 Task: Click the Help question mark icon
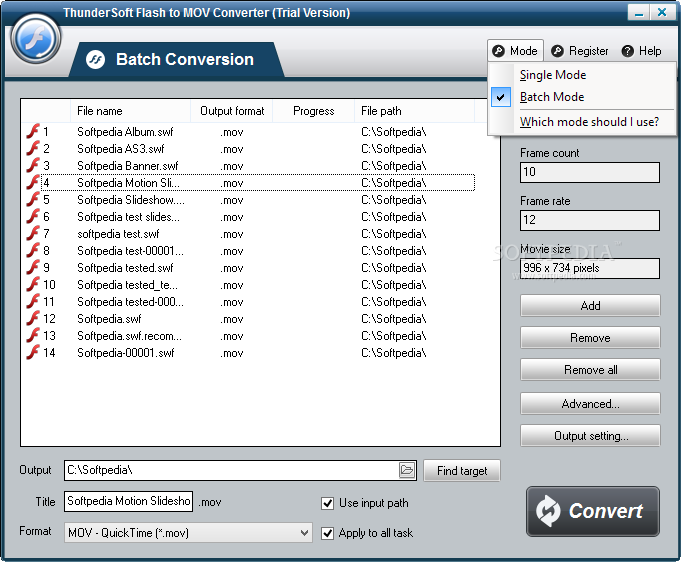(x=628, y=51)
